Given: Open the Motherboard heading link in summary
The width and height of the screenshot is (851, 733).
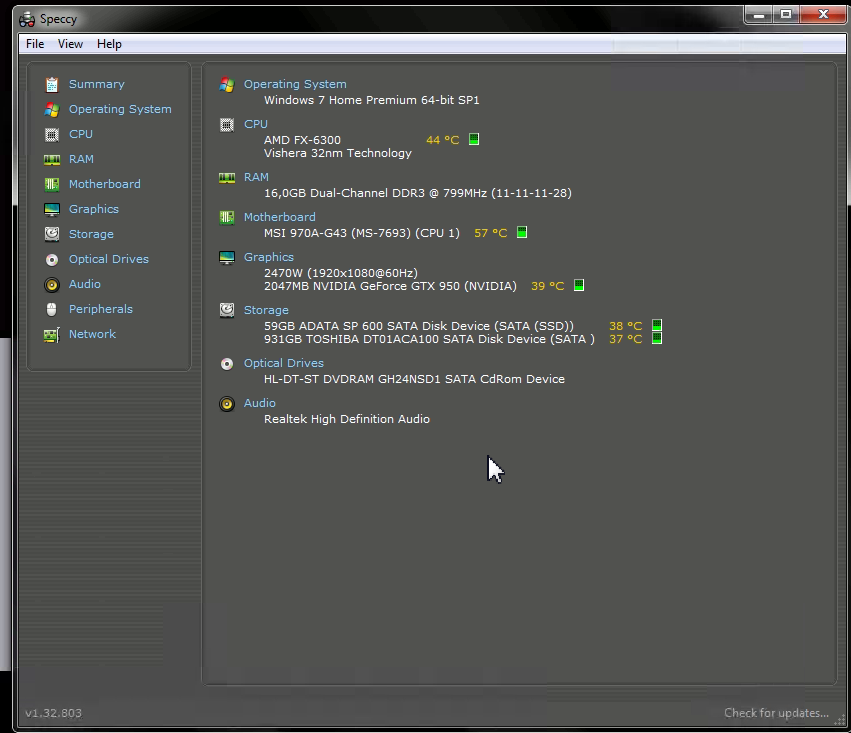Looking at the screenshot, I should (280, 217).
